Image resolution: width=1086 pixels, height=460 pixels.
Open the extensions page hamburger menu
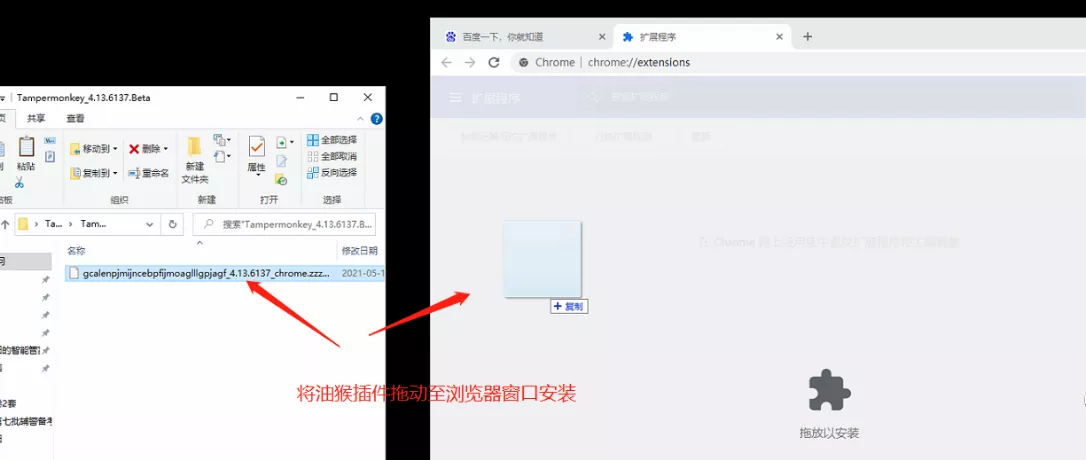pyautogui.click(x=455, y=98)
